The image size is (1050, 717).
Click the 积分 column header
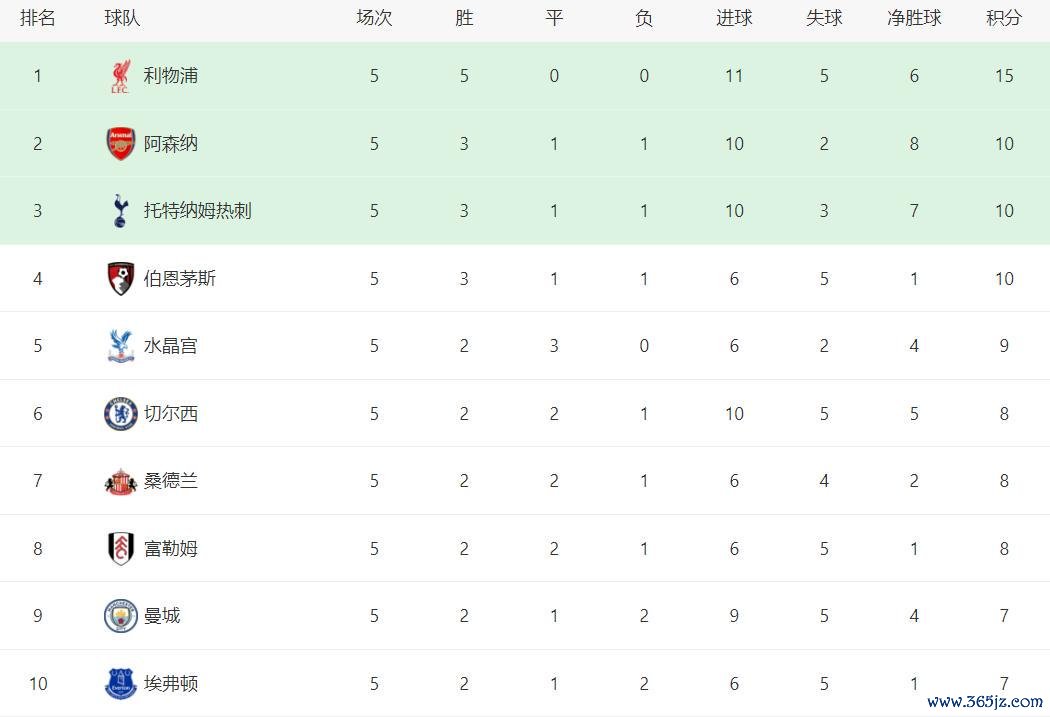[1004, 18]
